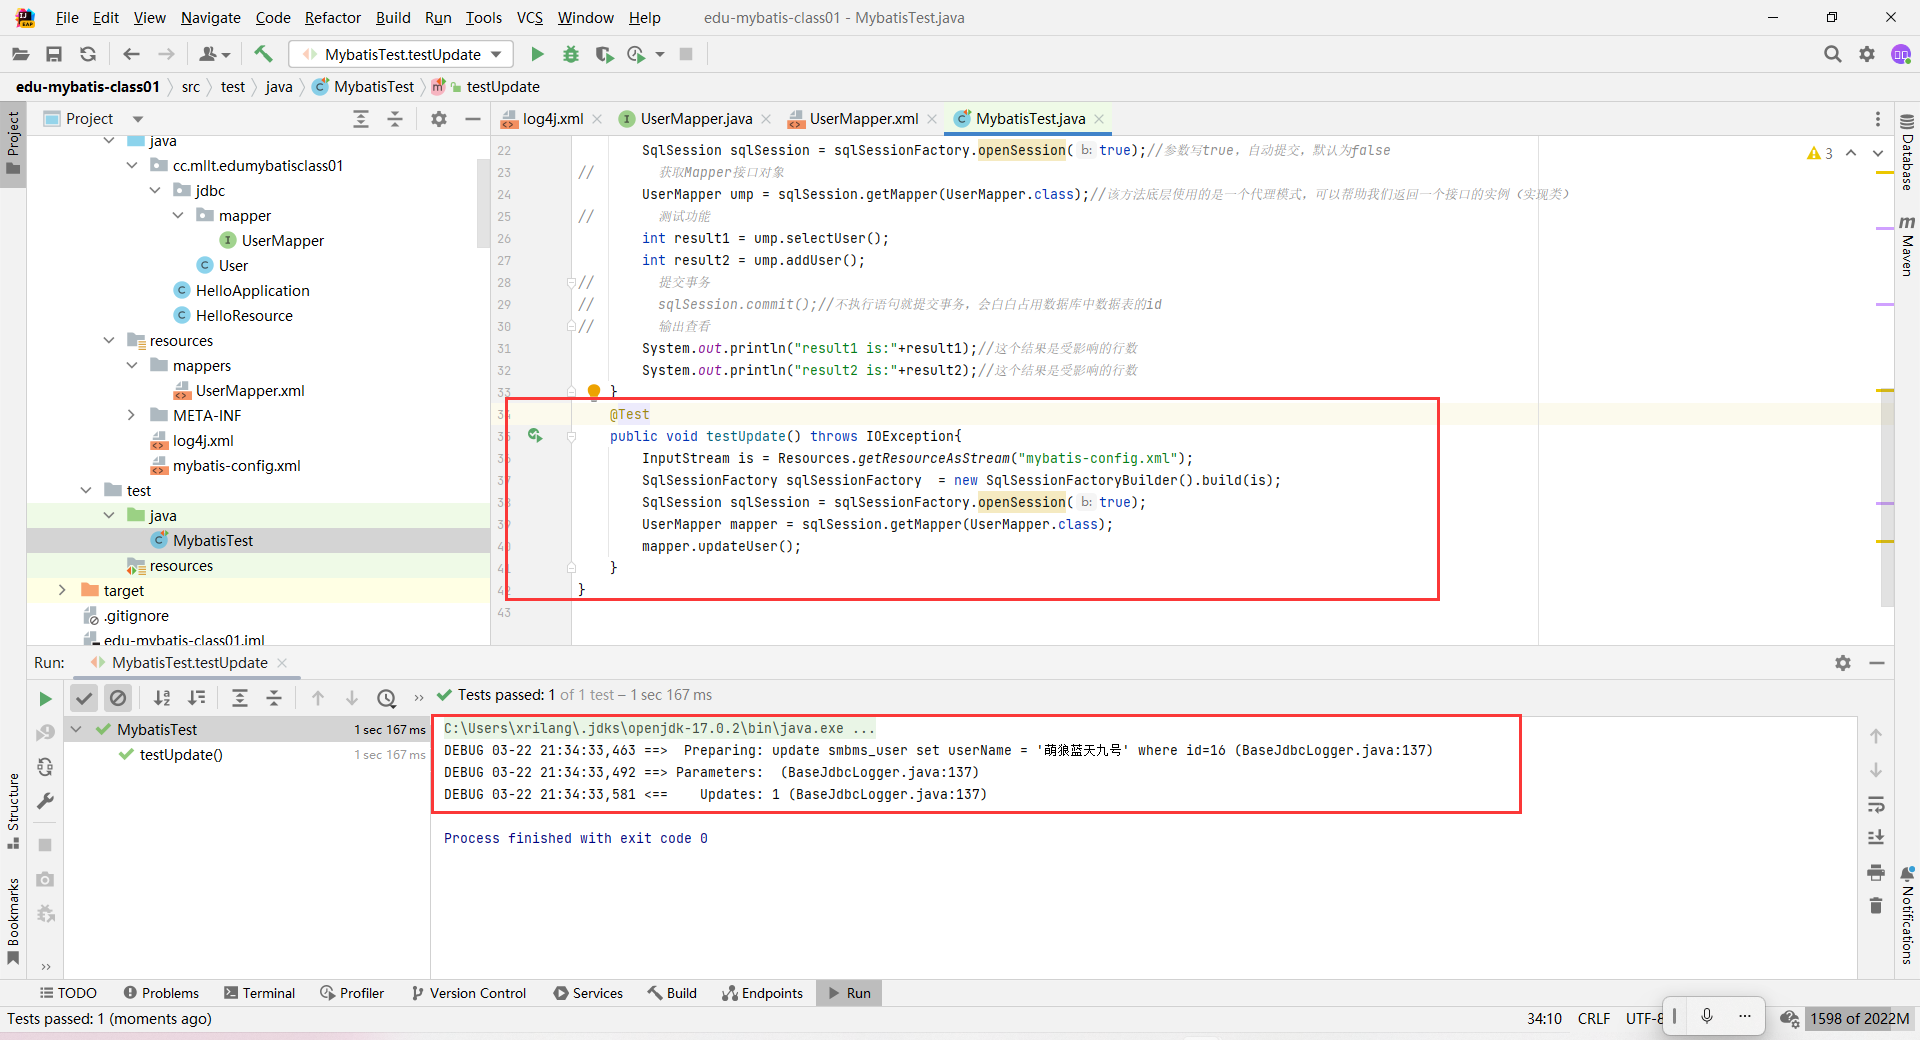The image size is (1920, 1040).
Task: Toggle show passed tests checkmark
Action: (x=85, y=698)
